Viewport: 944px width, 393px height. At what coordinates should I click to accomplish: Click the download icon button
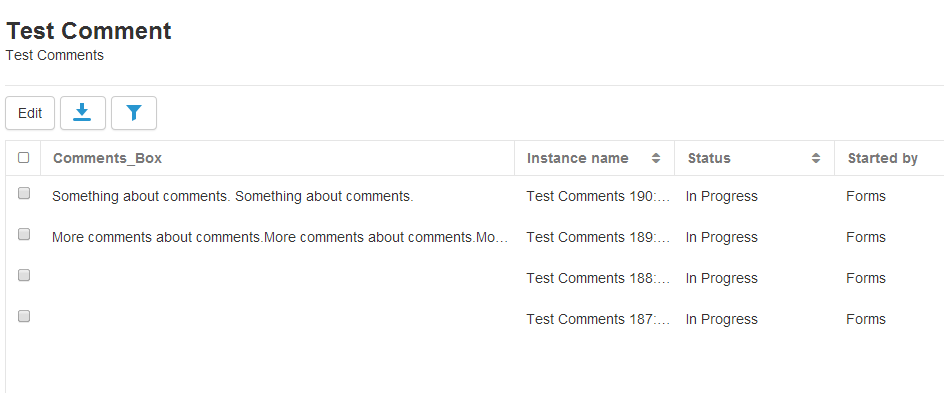tap(83, 113)
